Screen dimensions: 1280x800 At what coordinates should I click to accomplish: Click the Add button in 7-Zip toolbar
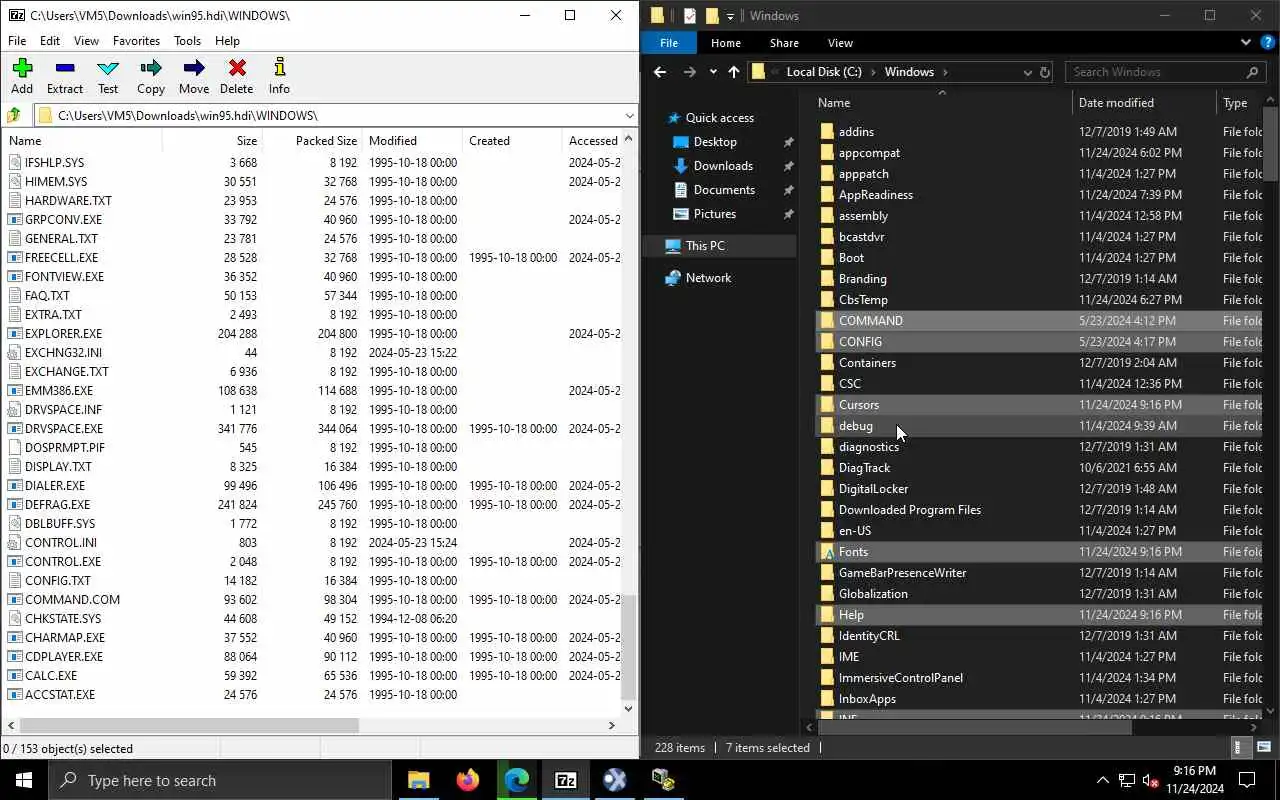click(22, 76)
